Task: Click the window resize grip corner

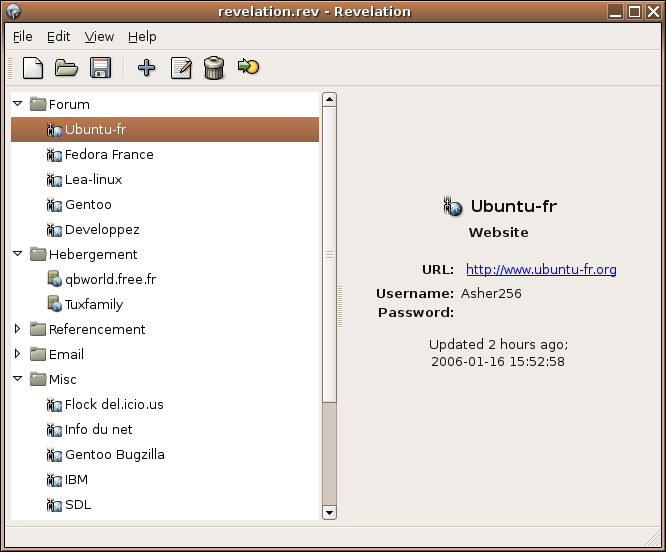Action: point(653,538)
